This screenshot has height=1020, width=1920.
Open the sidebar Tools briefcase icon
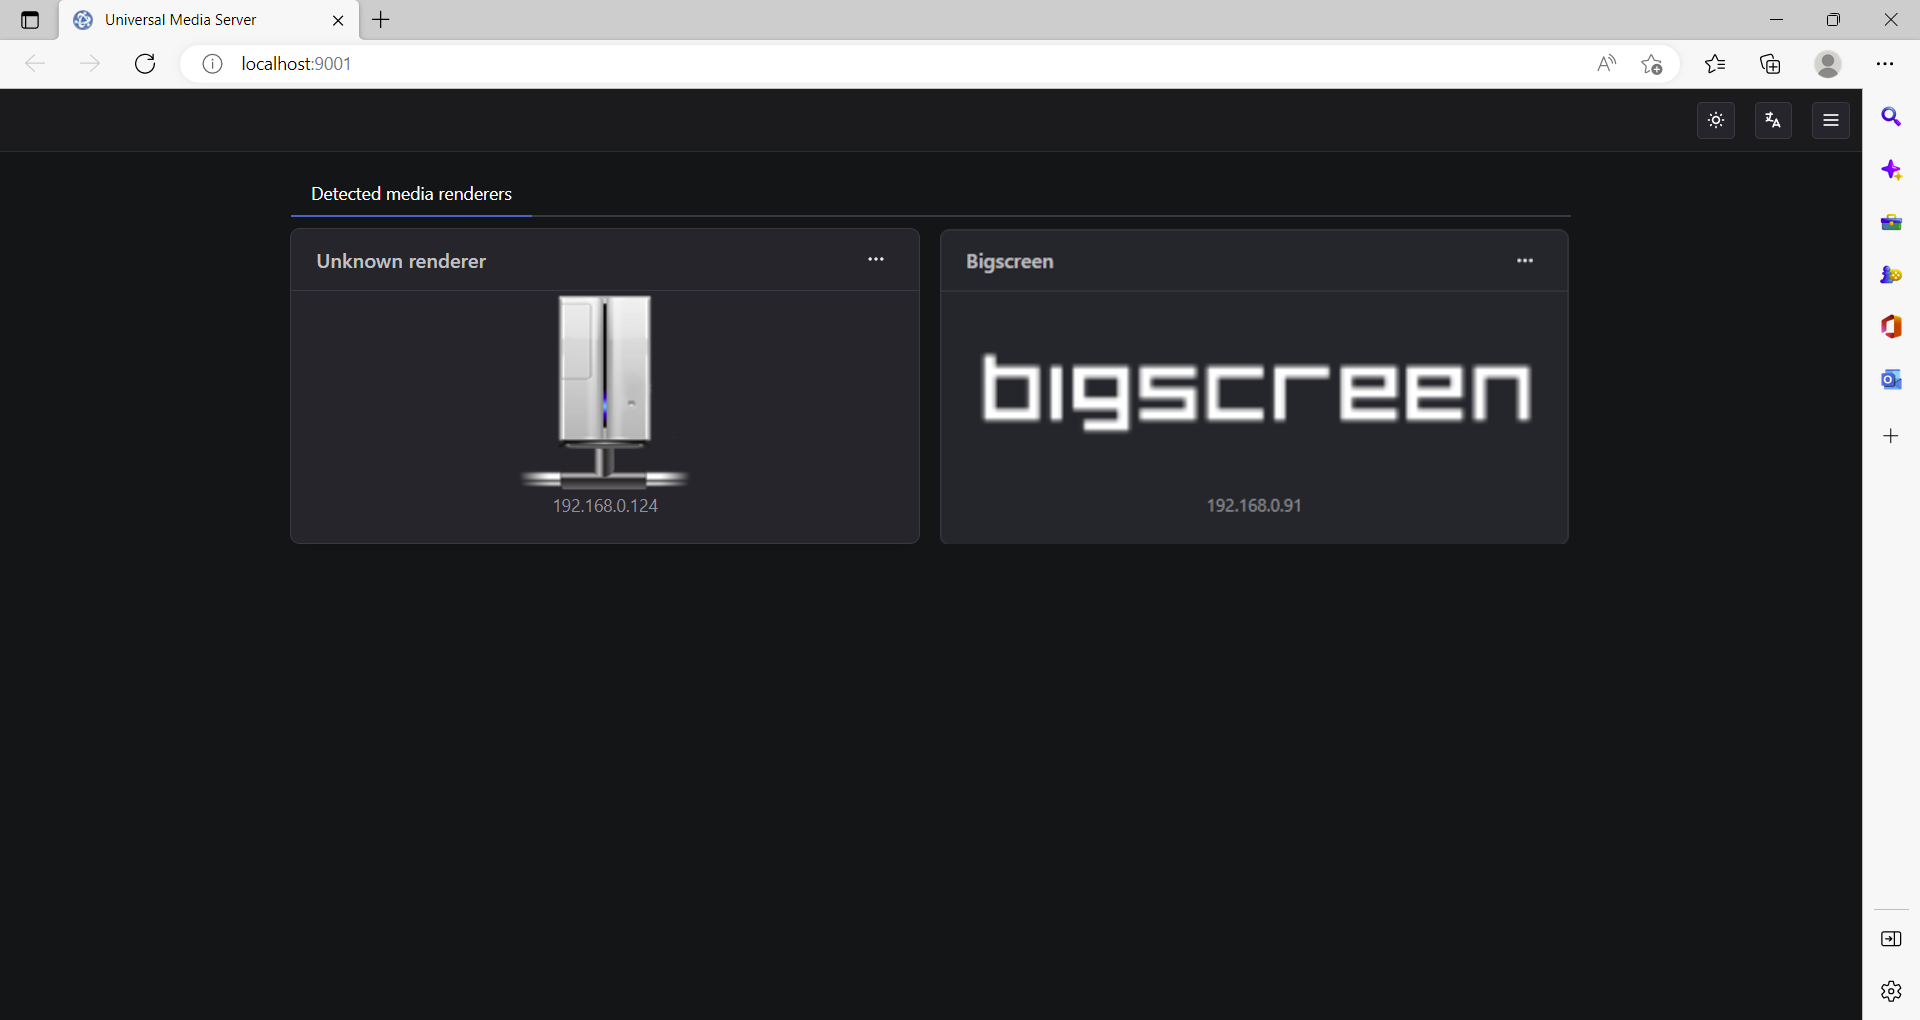tap(1891, 222)
